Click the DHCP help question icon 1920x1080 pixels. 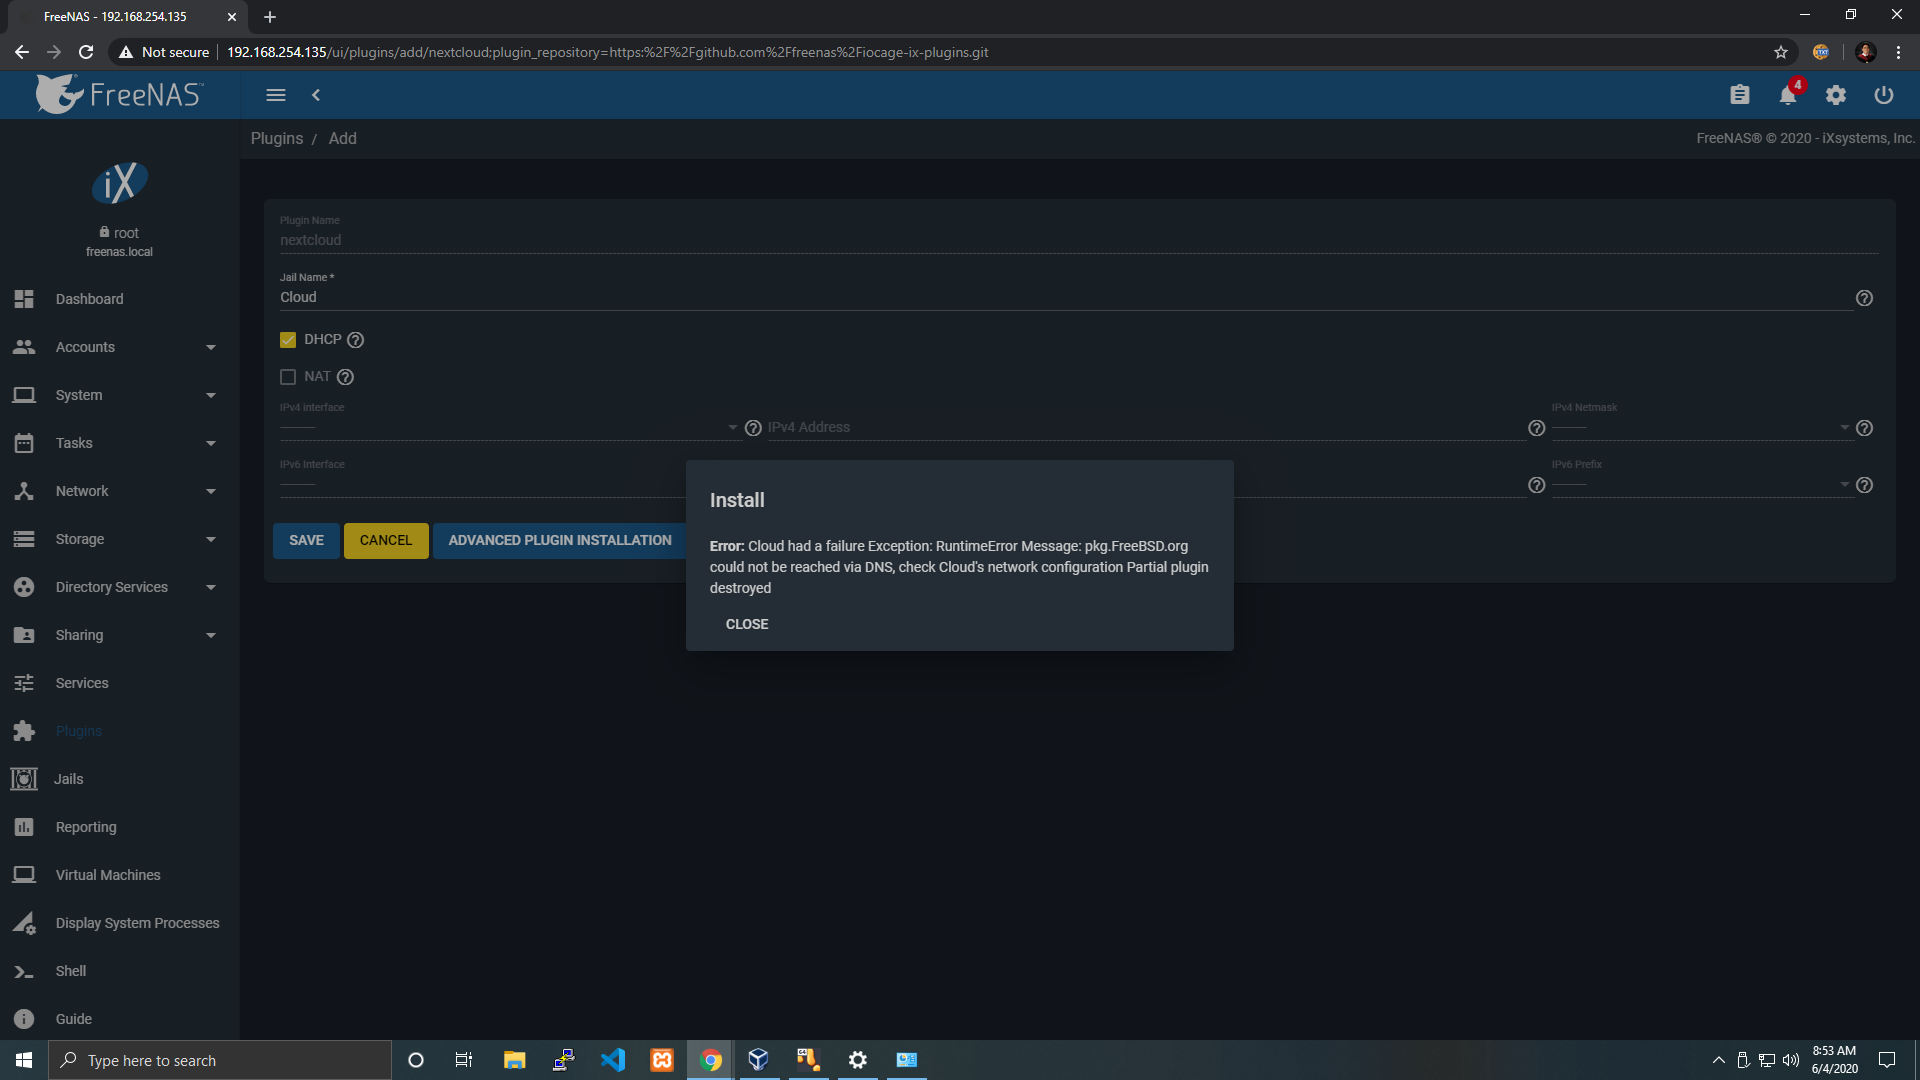[355, 340]
